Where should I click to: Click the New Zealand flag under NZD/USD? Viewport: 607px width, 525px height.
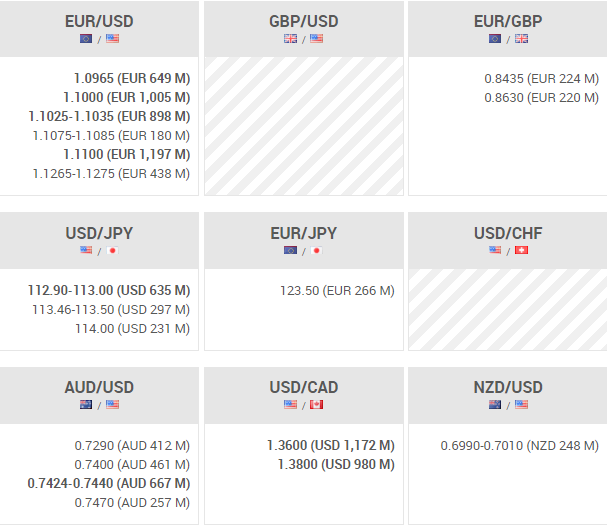tap(495, 405)
